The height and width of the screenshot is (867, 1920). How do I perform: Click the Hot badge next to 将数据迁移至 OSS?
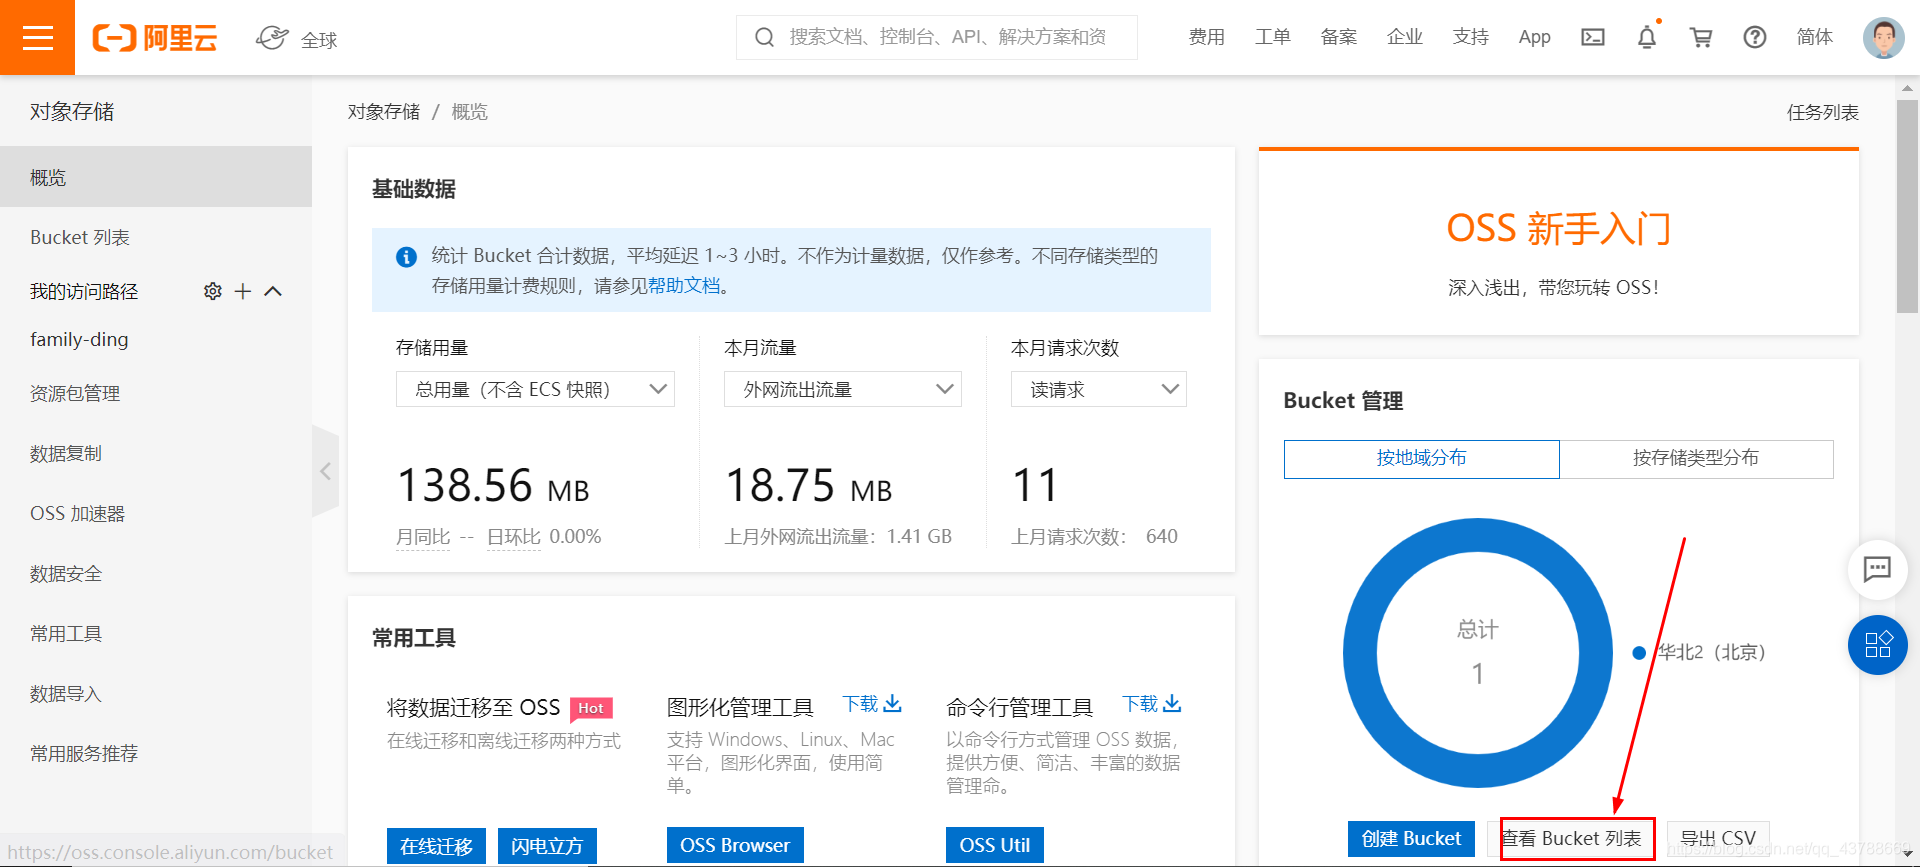pyautogui.click(x=591, y=709)
